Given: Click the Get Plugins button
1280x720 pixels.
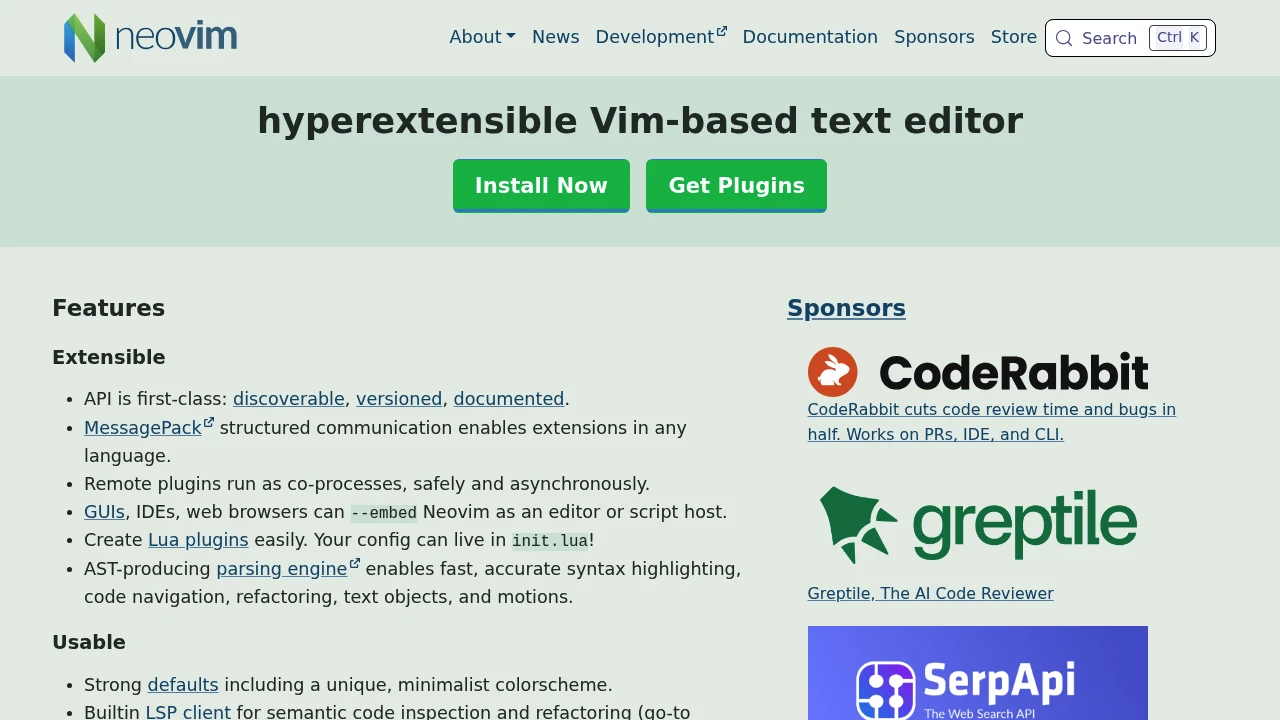Looking at the screenshot, I should point(736,185).
